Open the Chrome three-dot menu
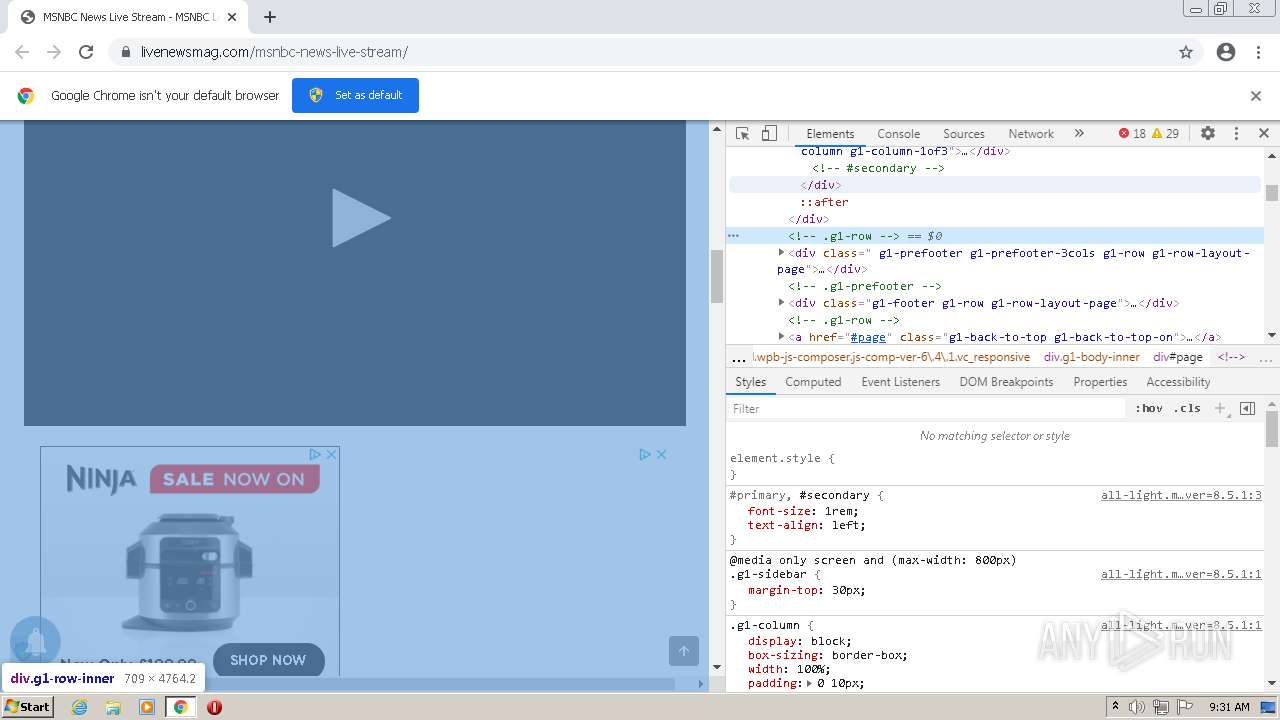Image resolution: width=1280 pixels, height=720 pixels. point(1258,52)
